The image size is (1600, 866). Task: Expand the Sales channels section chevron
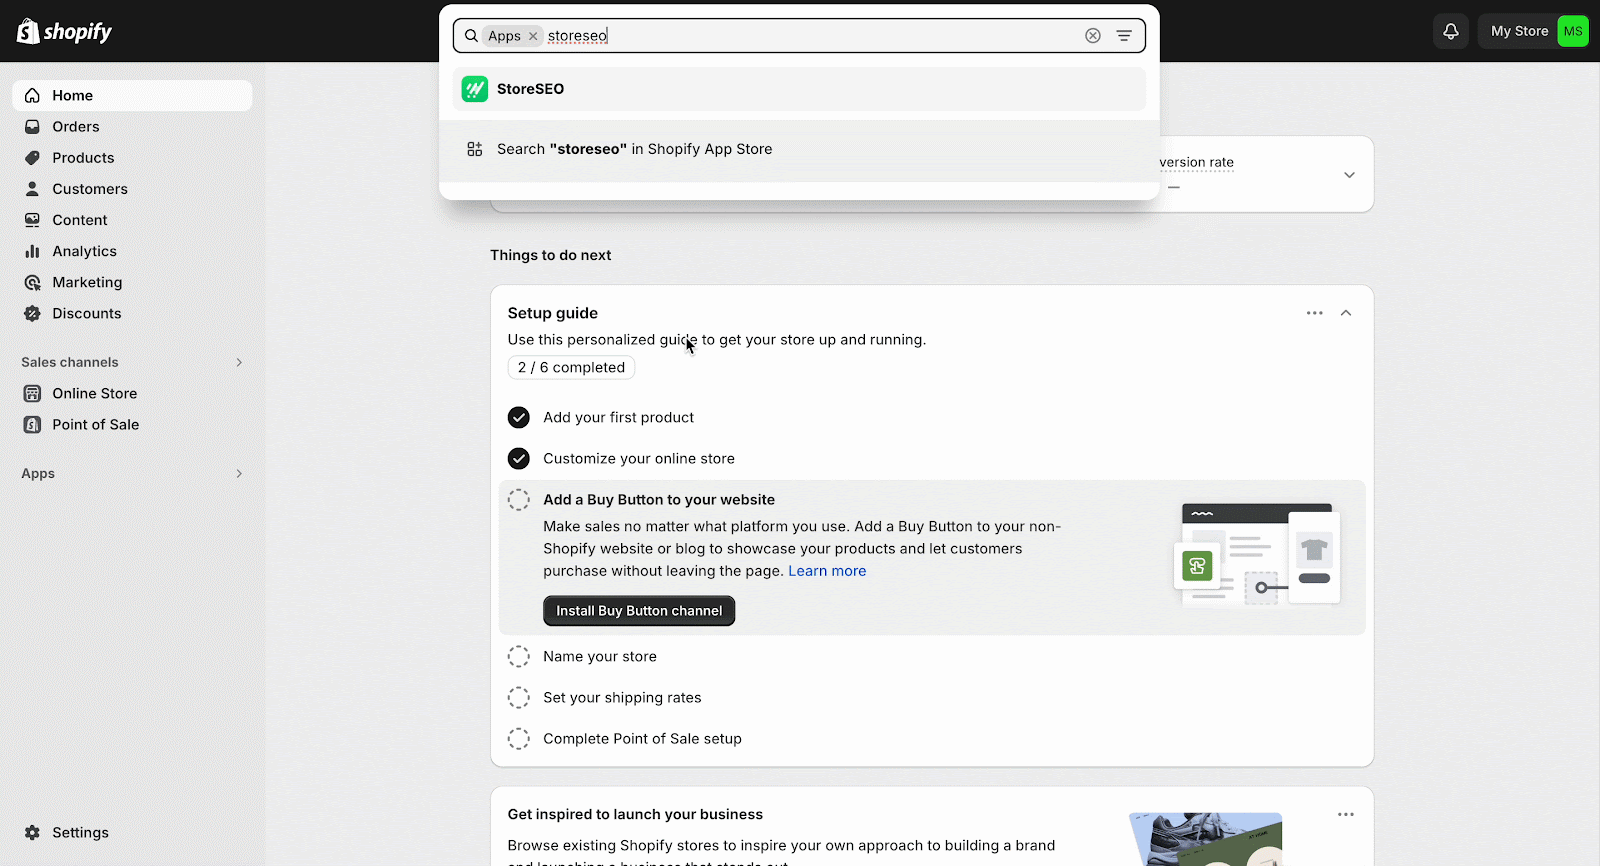tap(239, 362)
